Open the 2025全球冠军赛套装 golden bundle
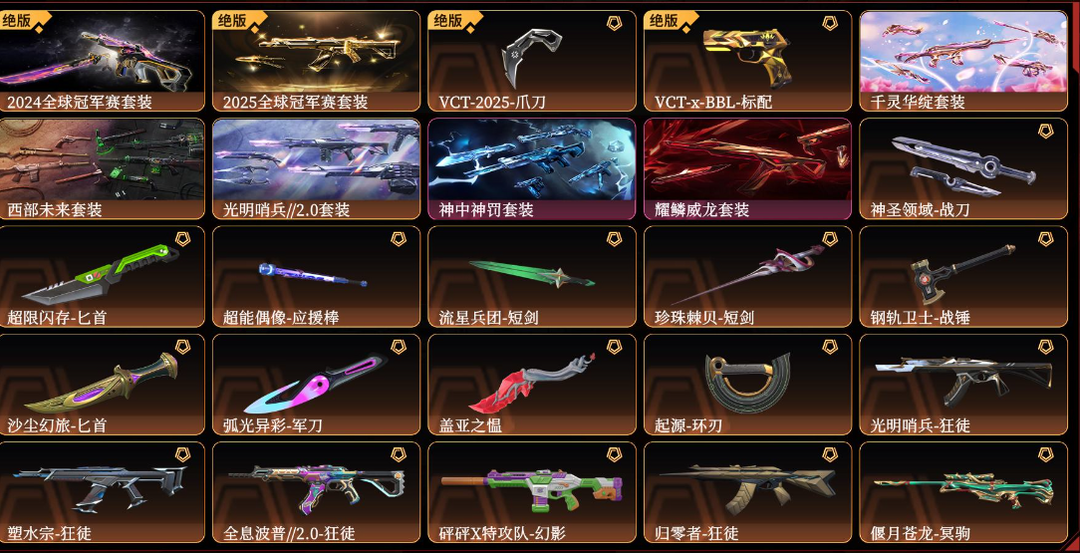 [316, 61]
